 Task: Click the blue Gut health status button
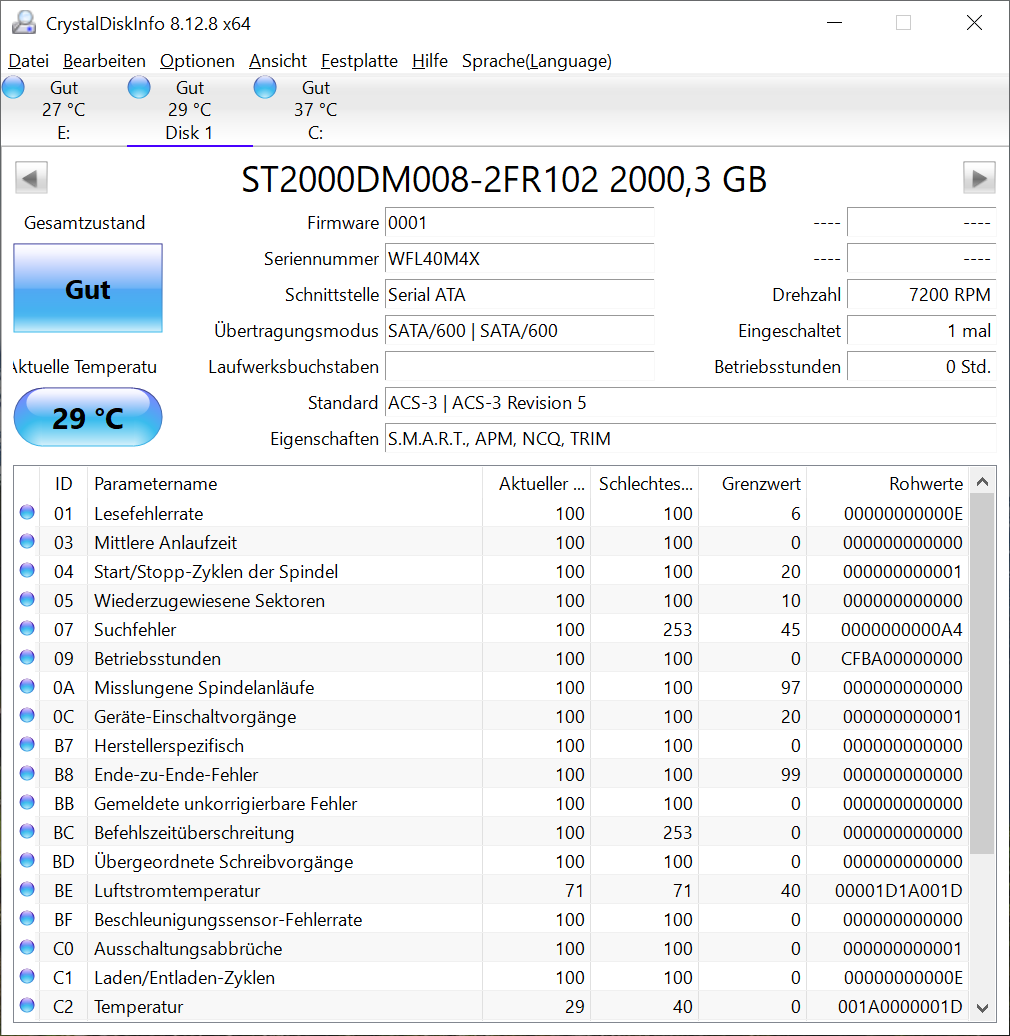[88, 288]
